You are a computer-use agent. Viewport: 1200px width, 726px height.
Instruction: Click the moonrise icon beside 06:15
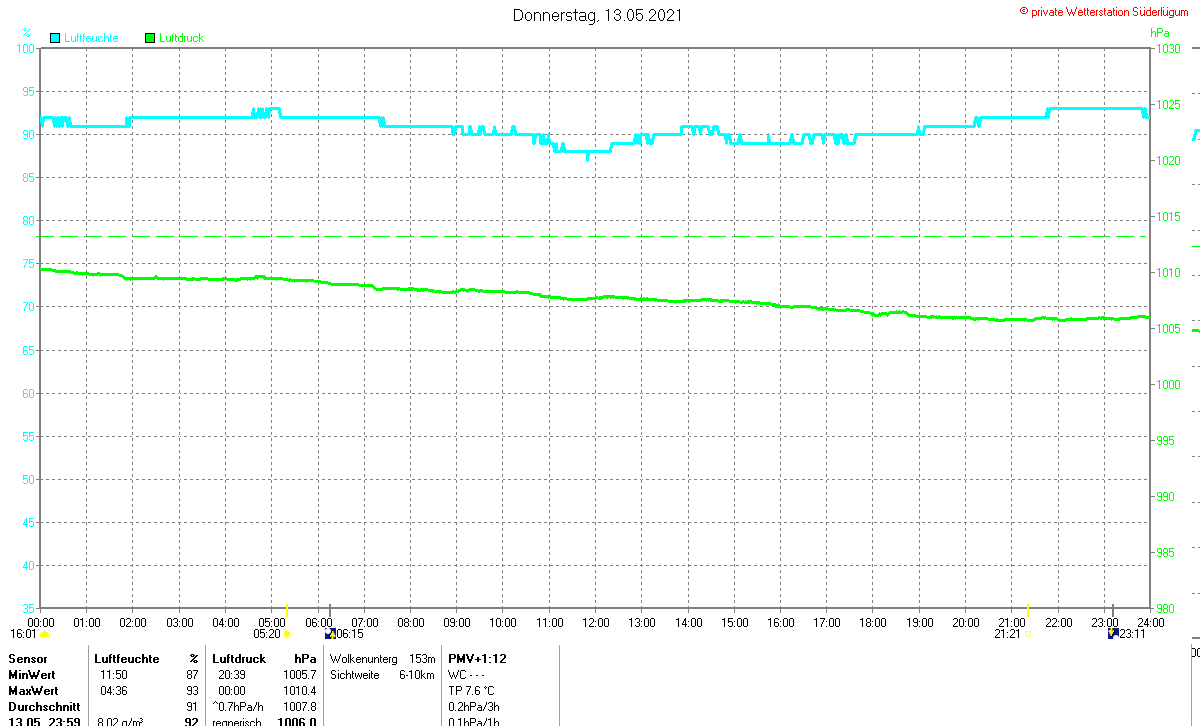click(330, 633)
